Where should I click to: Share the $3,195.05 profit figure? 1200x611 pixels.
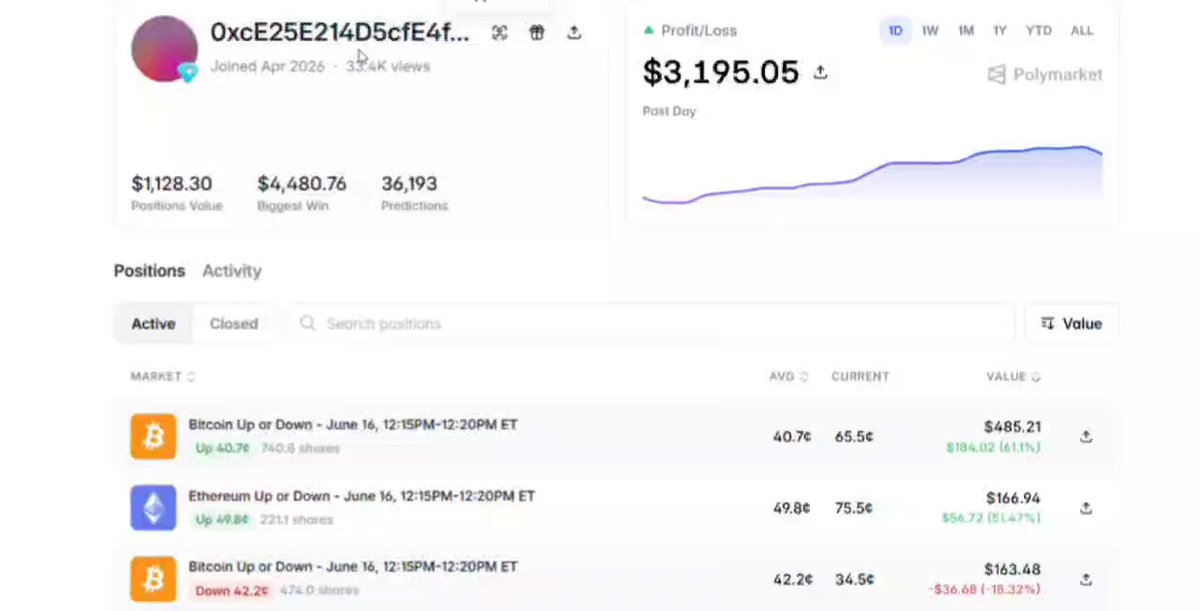(x=820, y=72)
